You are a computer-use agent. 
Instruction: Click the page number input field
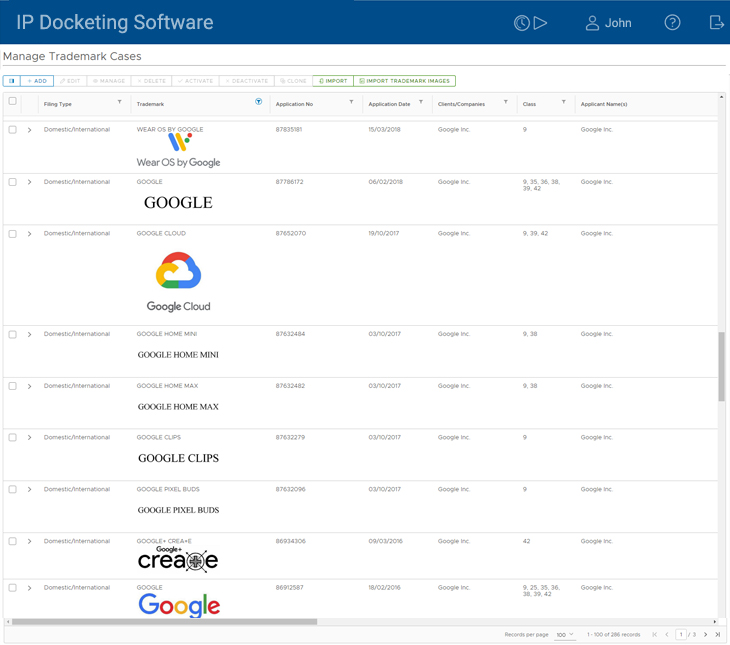(681, 635)
